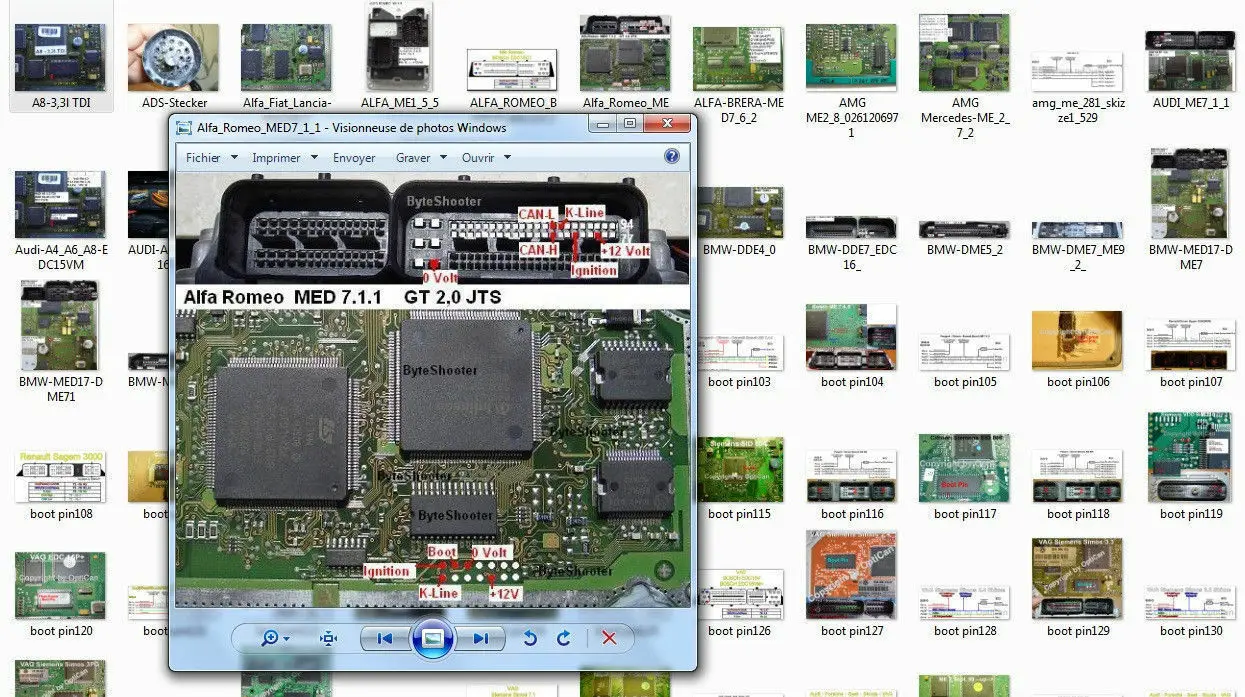Open photo viewer help (blue question mark)
The height and width of the screenshot is (697, 1245).
[x=672, y=157]
